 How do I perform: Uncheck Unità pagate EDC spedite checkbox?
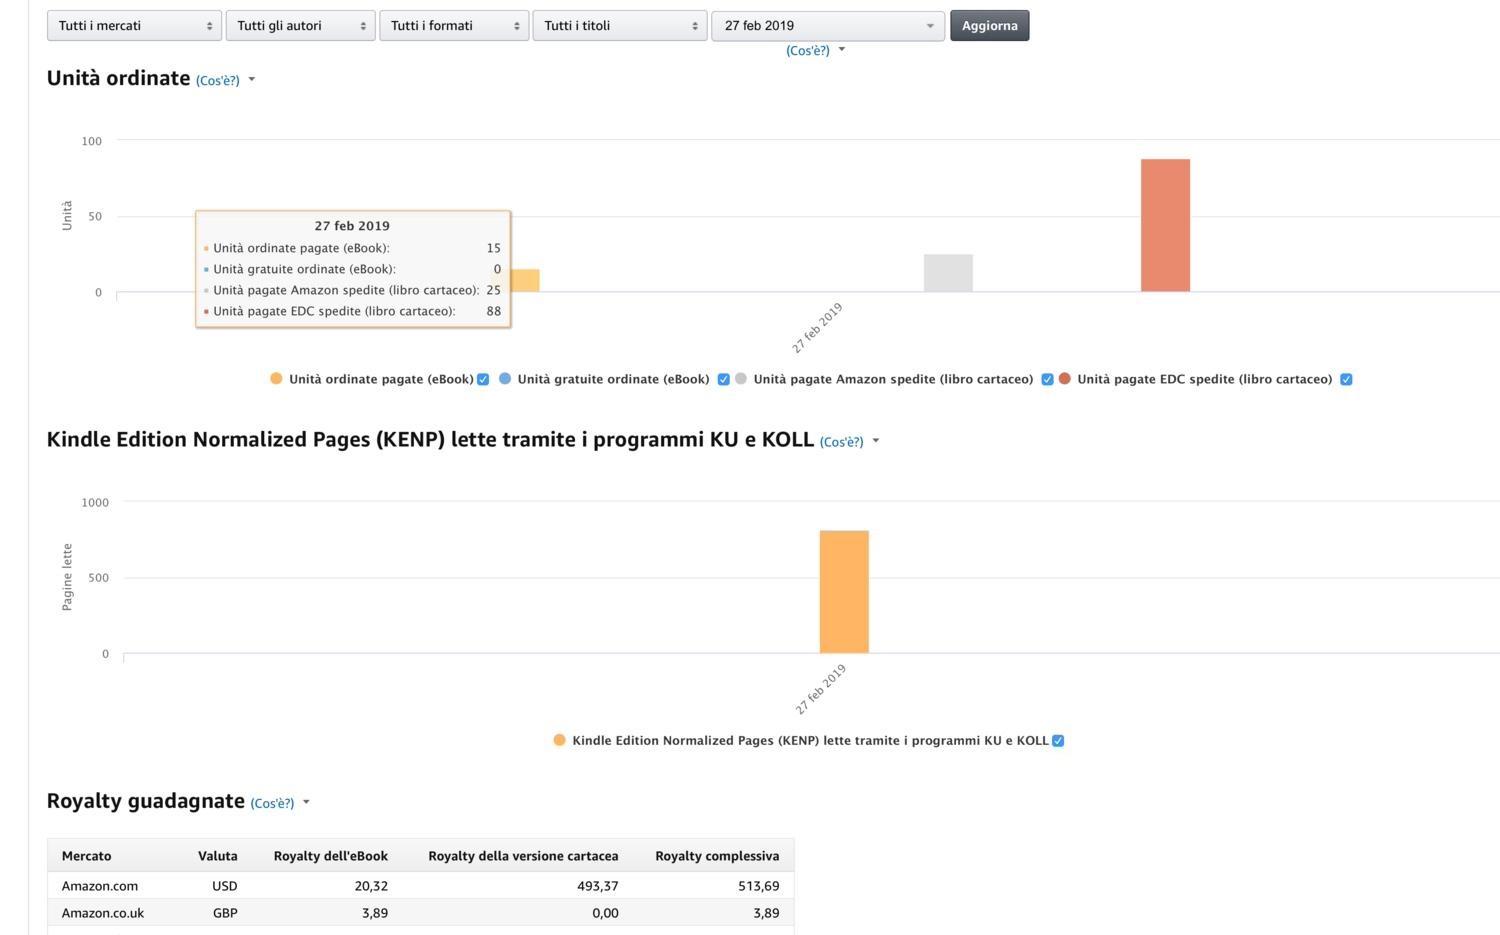1346,379
